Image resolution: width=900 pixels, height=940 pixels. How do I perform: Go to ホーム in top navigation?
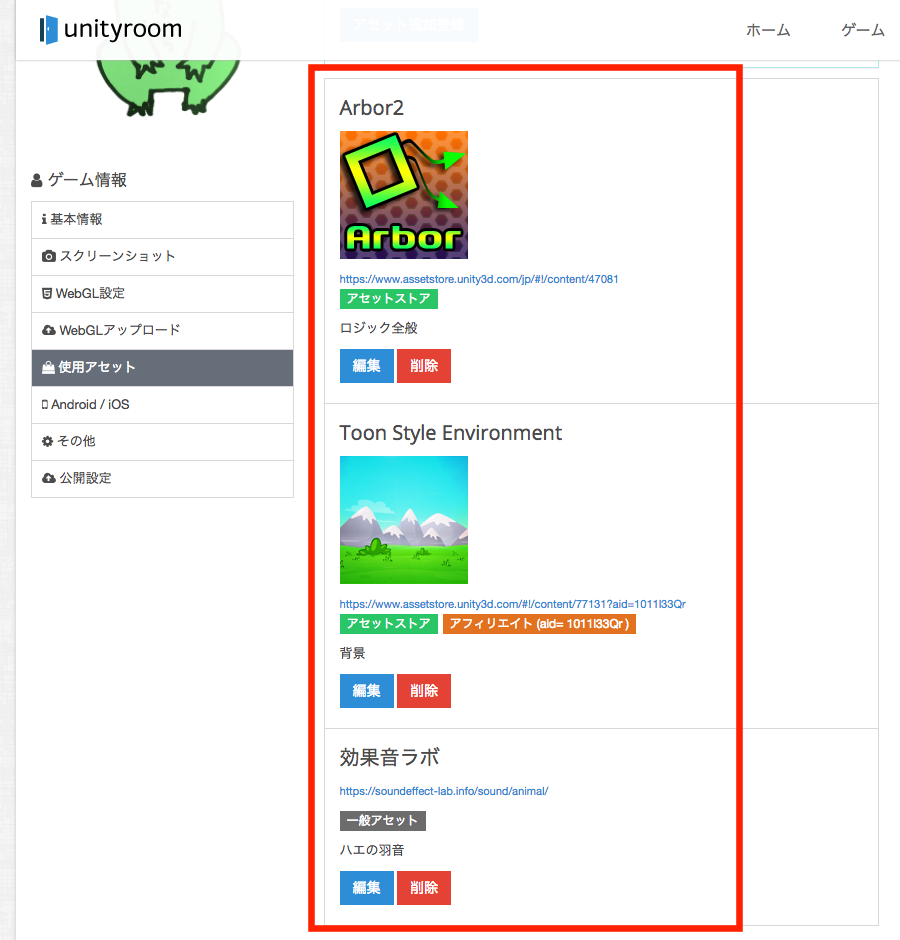767,30
